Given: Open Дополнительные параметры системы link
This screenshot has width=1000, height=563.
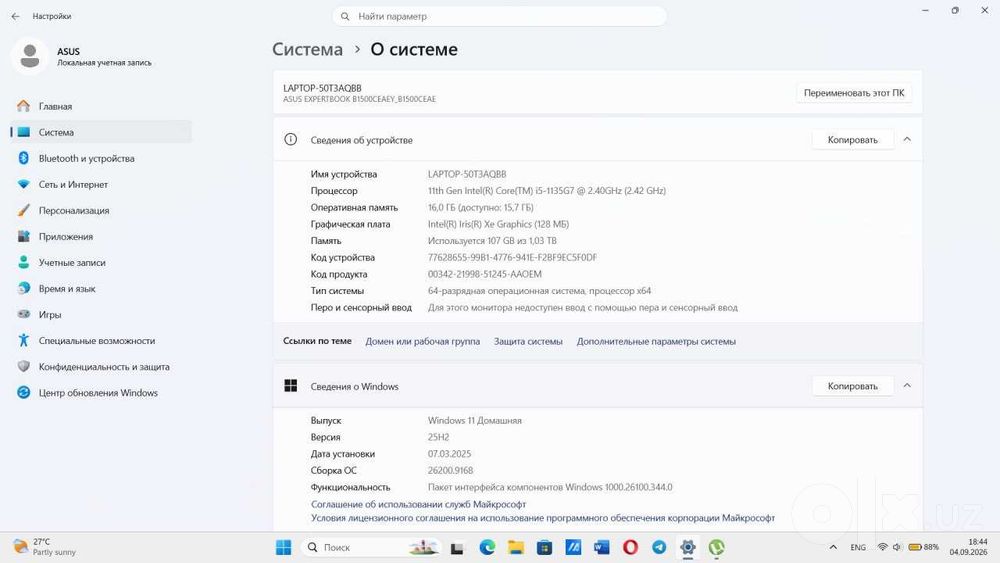Looking at the screenshot, I should (656, 342).
